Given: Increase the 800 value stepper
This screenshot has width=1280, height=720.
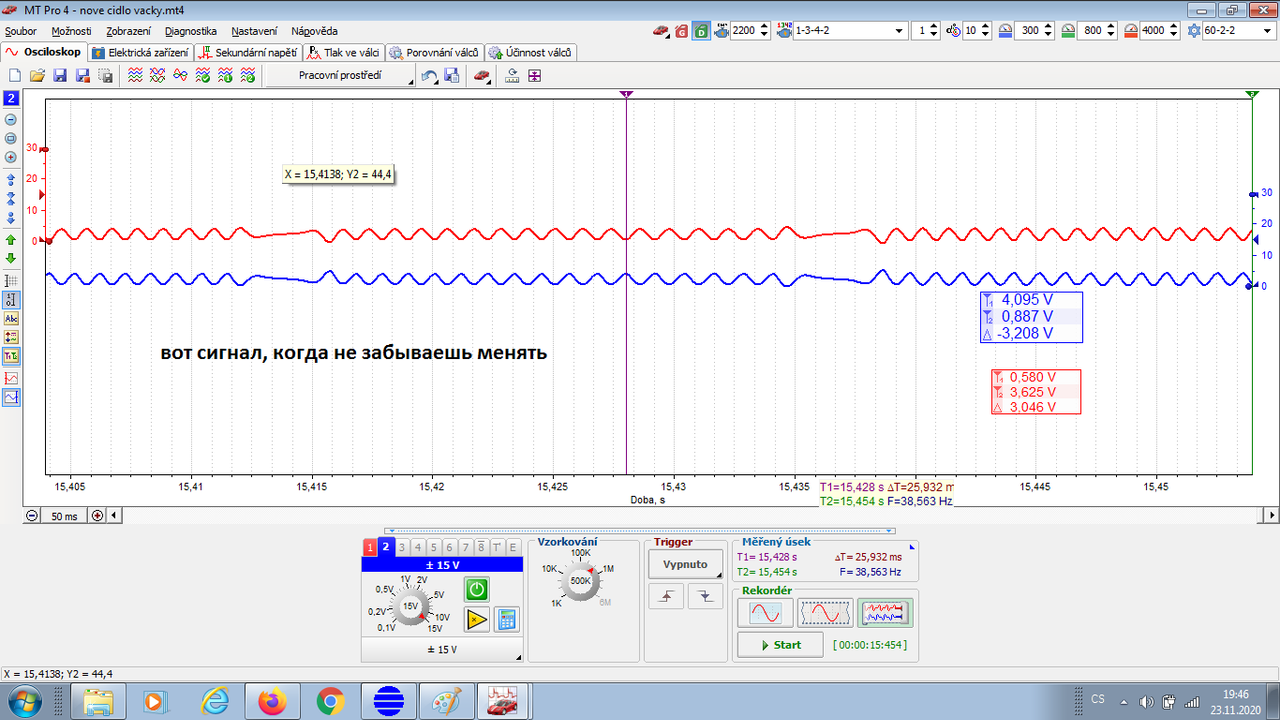Looking at the screenshot, I should pos(1110,26).
